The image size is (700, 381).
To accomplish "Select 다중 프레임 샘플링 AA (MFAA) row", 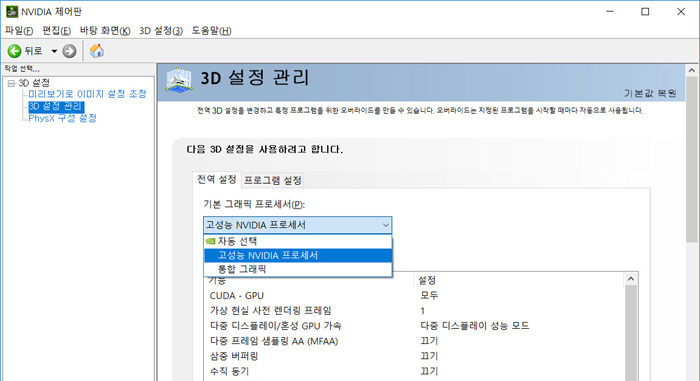I will coord(415,341).
